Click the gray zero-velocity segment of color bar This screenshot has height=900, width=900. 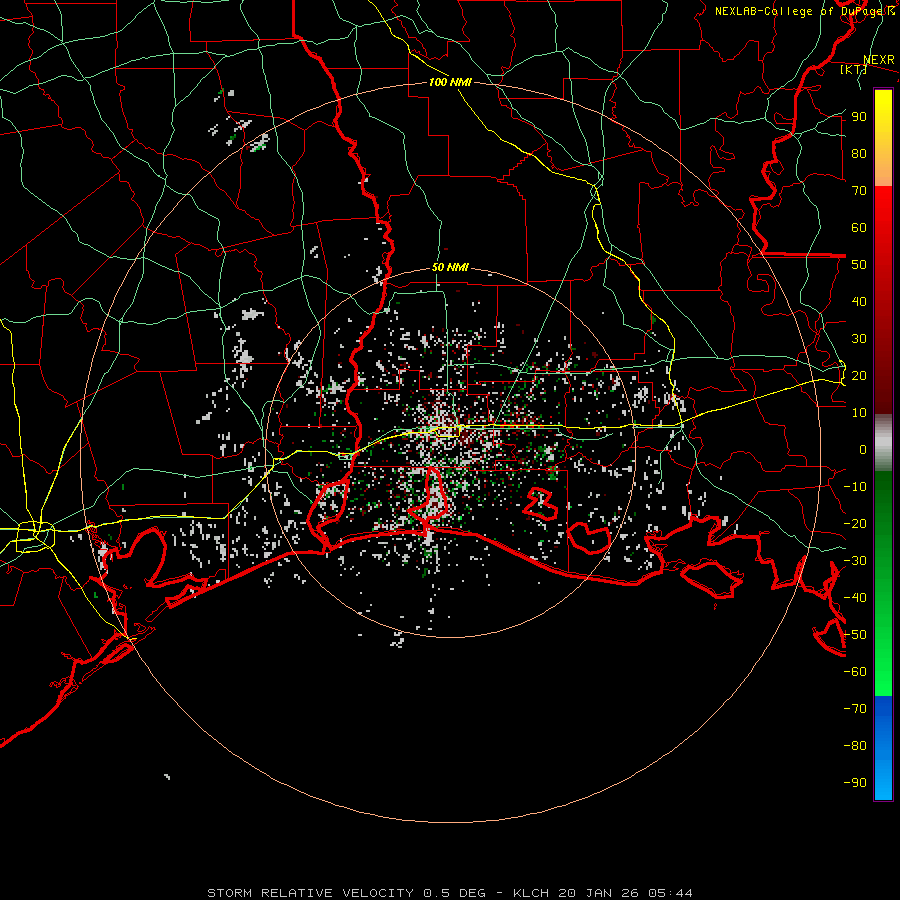pos(883,443)
